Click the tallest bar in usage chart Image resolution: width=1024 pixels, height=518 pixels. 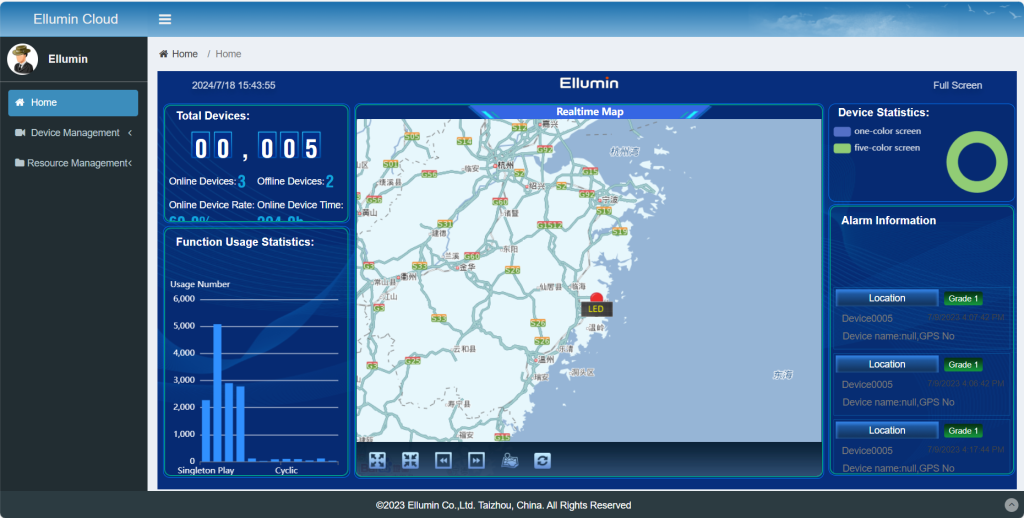[x=217, y=392]
